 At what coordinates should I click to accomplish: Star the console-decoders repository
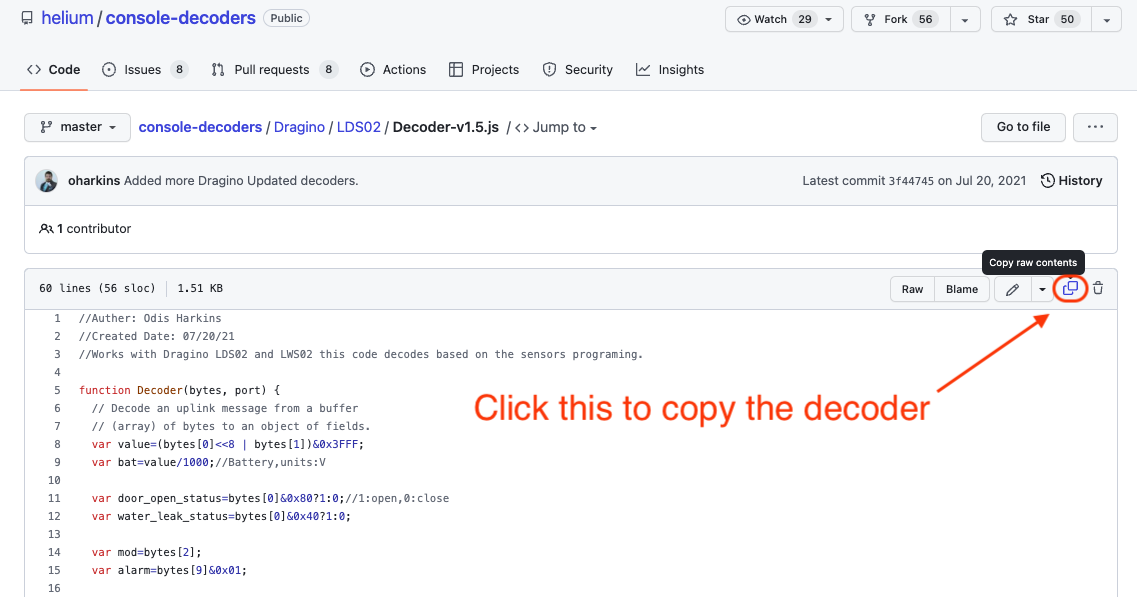click(1036, 19)
